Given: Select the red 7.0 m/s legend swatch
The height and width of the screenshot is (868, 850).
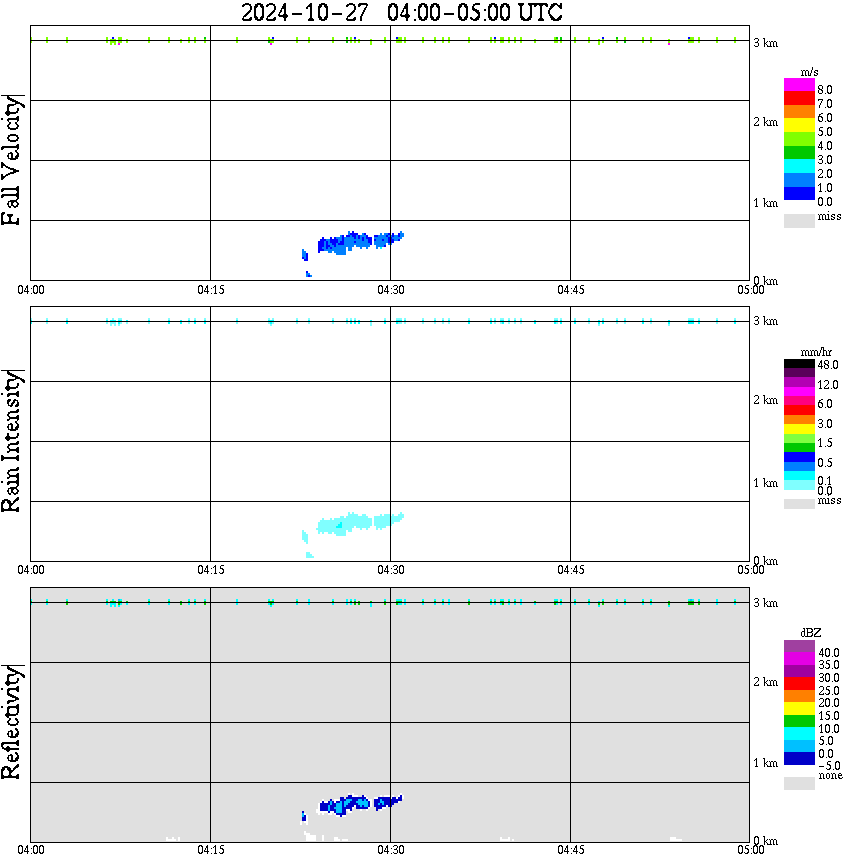Looking at the screenshot, I should click(x=799, y=99).
